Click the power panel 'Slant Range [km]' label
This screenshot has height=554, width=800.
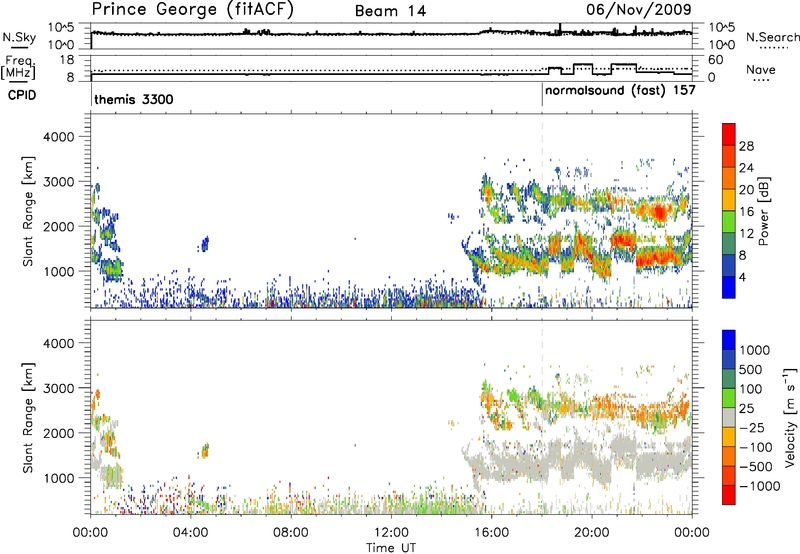pyautogui.click(x=28, y=211)
